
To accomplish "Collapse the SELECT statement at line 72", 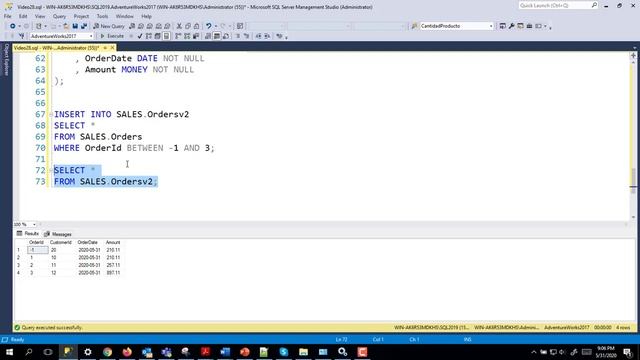I will click(x=51, y=170).
